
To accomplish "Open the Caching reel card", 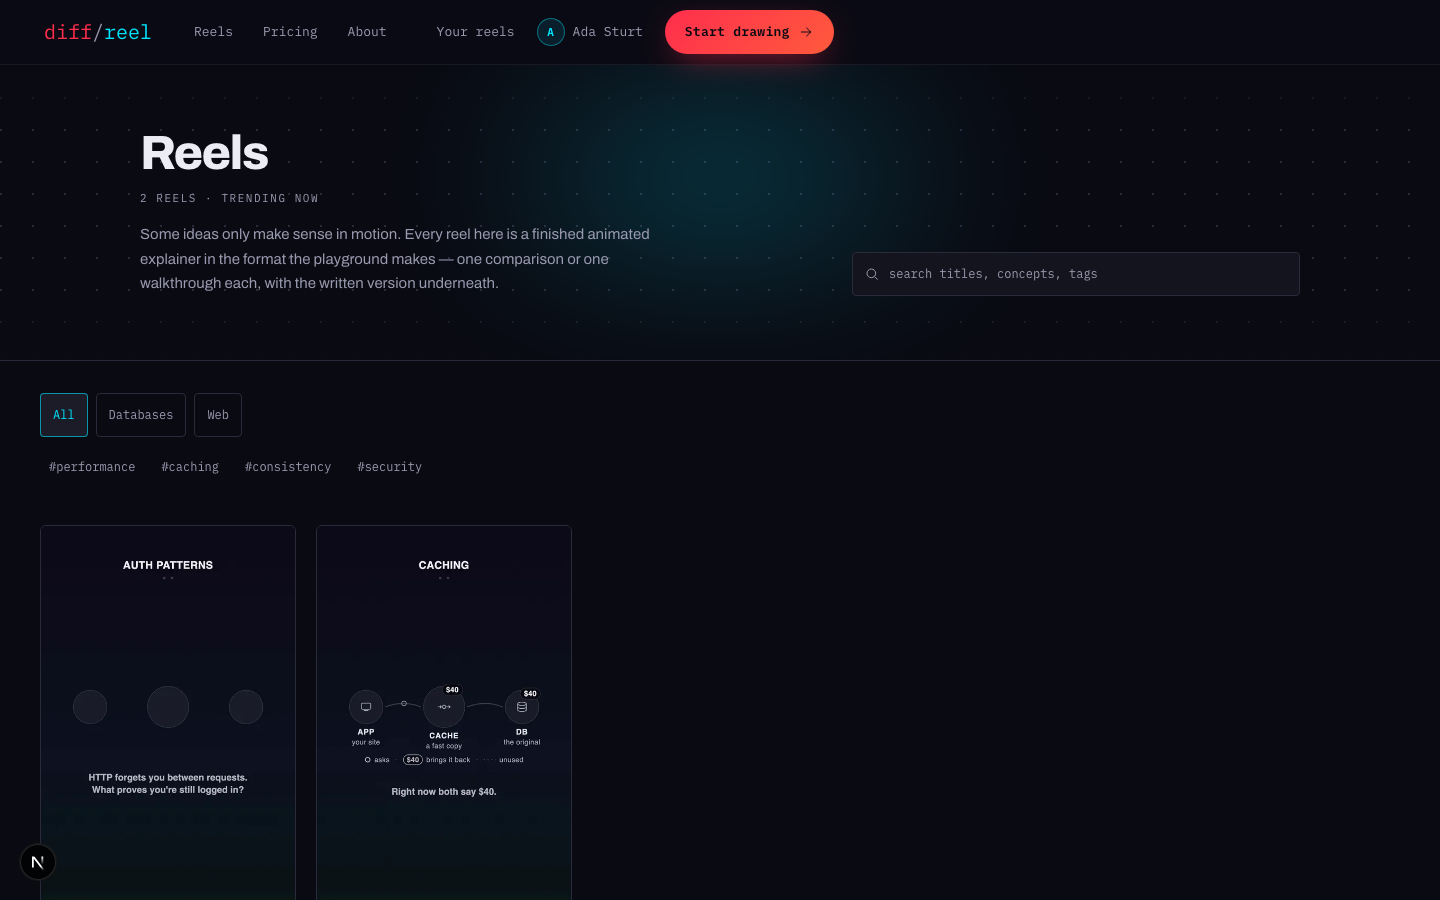I will tap(444, 713).
